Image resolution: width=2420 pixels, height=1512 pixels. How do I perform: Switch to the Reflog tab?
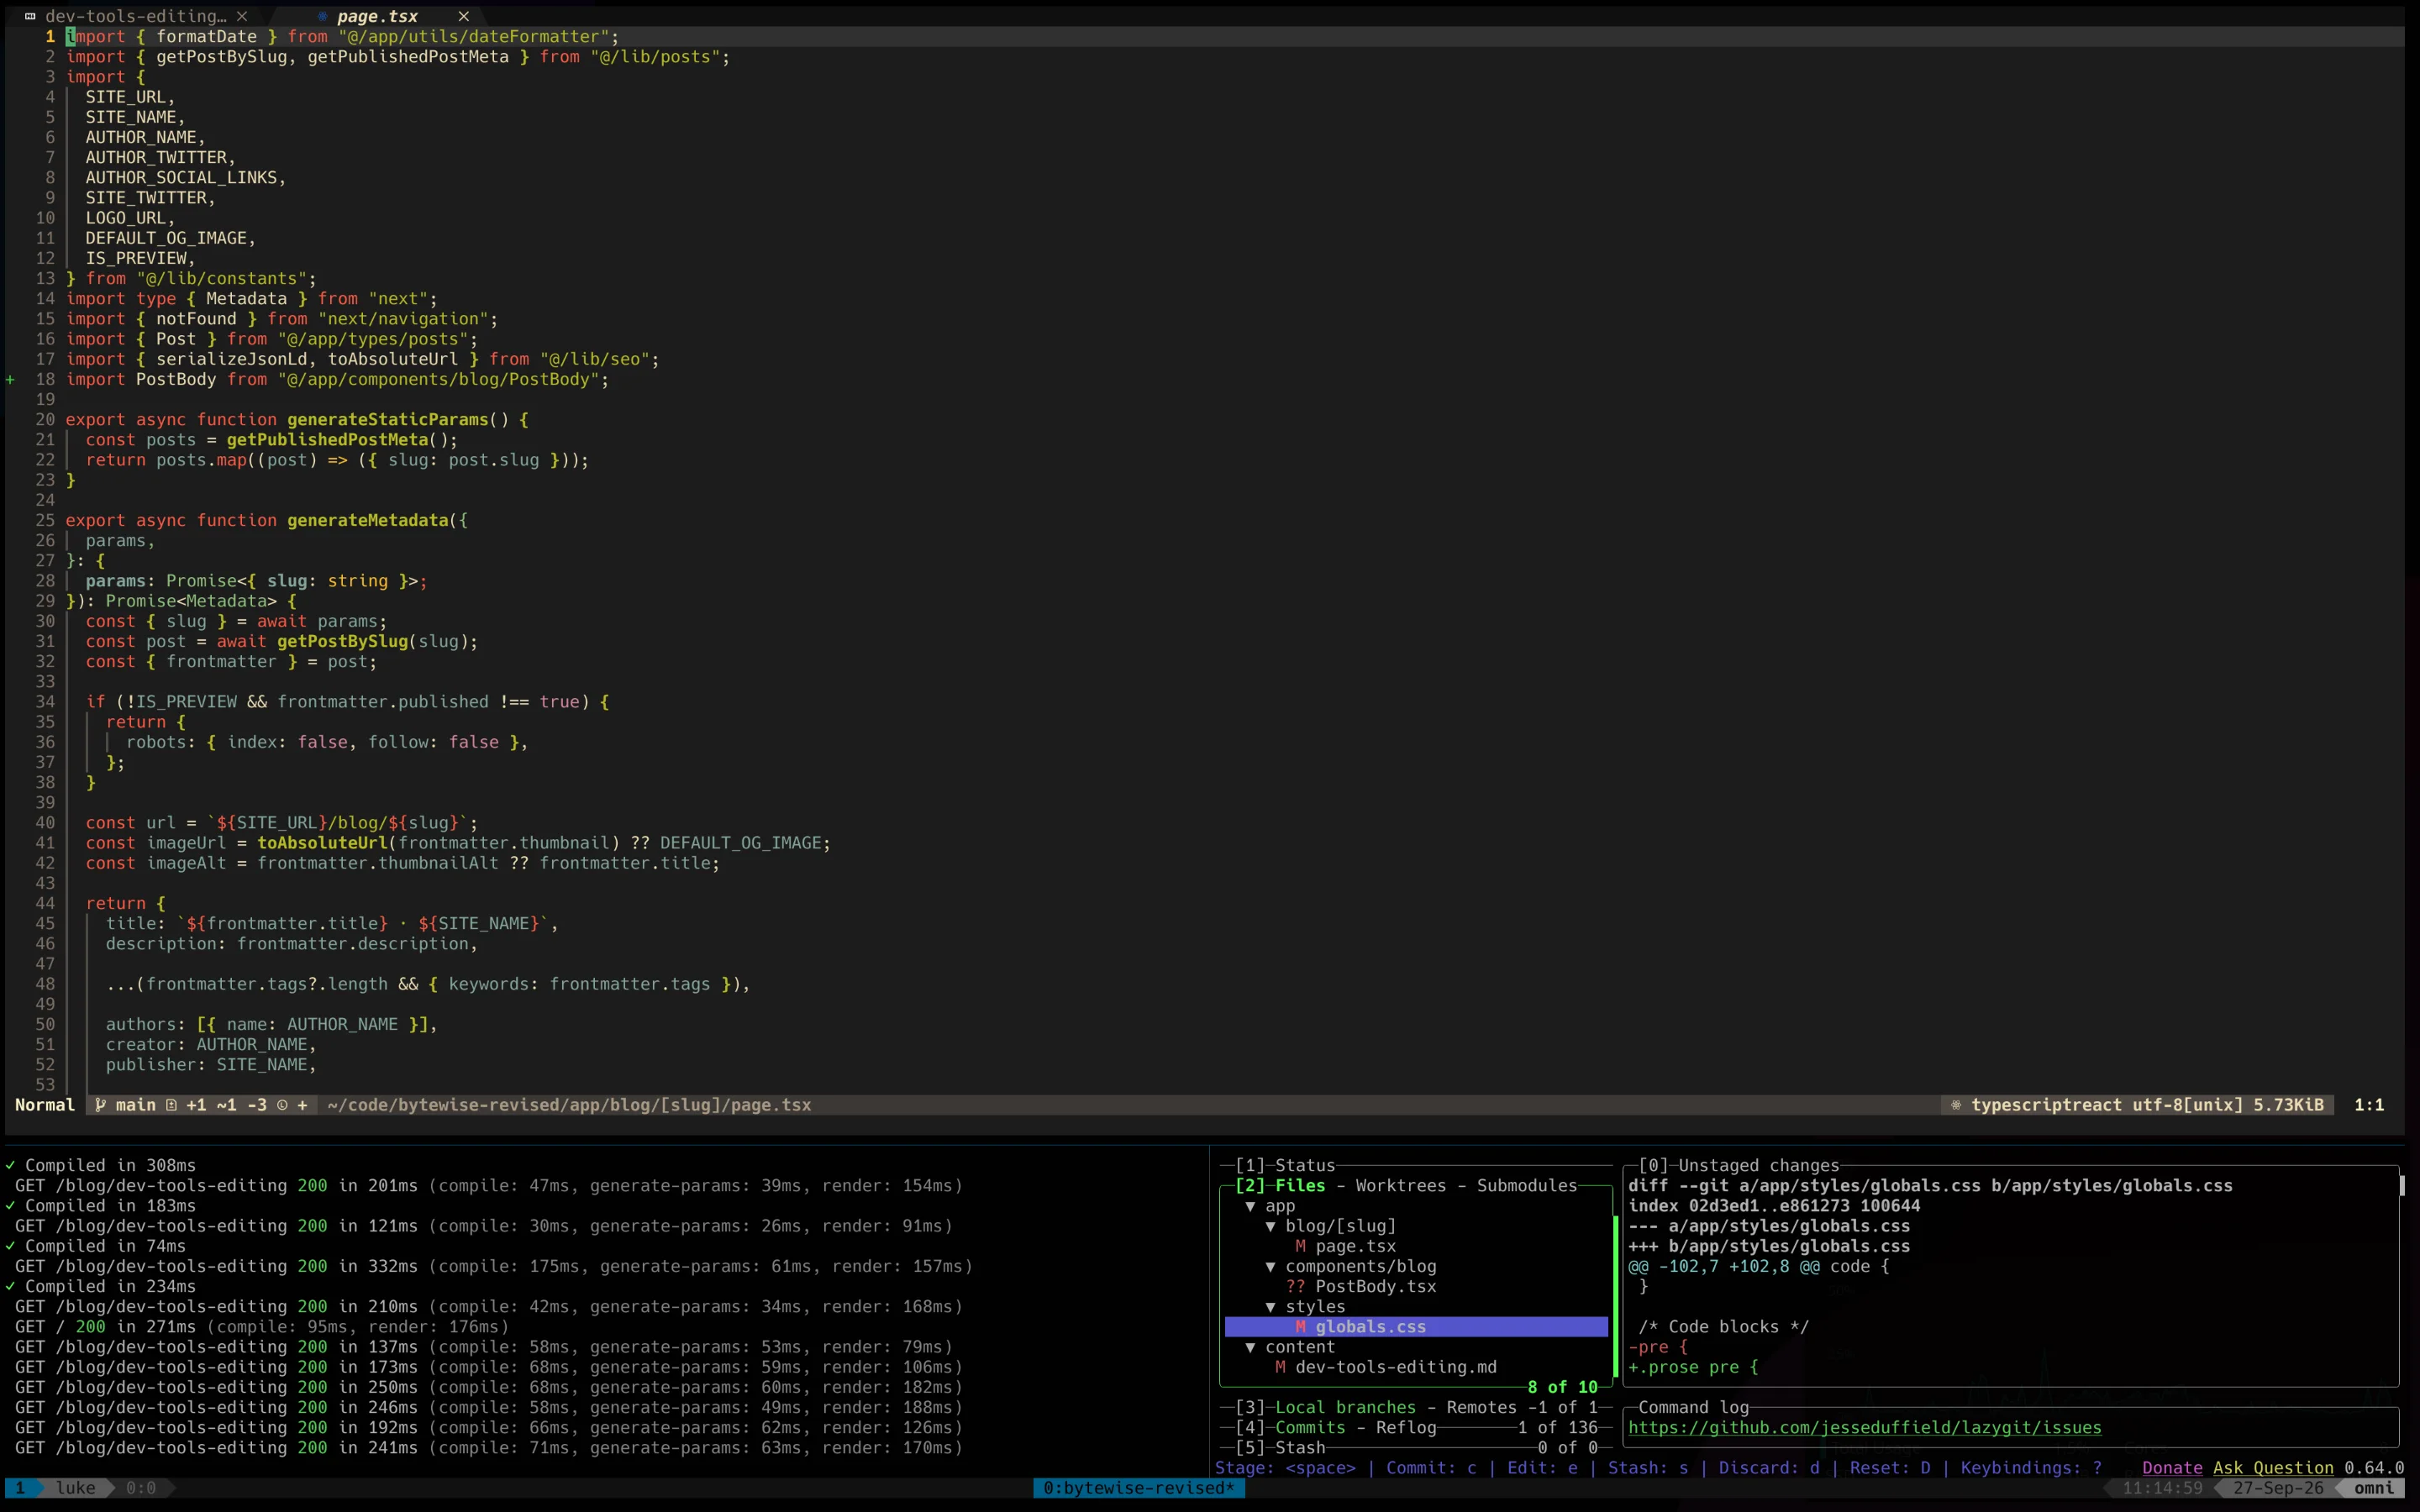pyautogui.click(x=1406, y=1428)
